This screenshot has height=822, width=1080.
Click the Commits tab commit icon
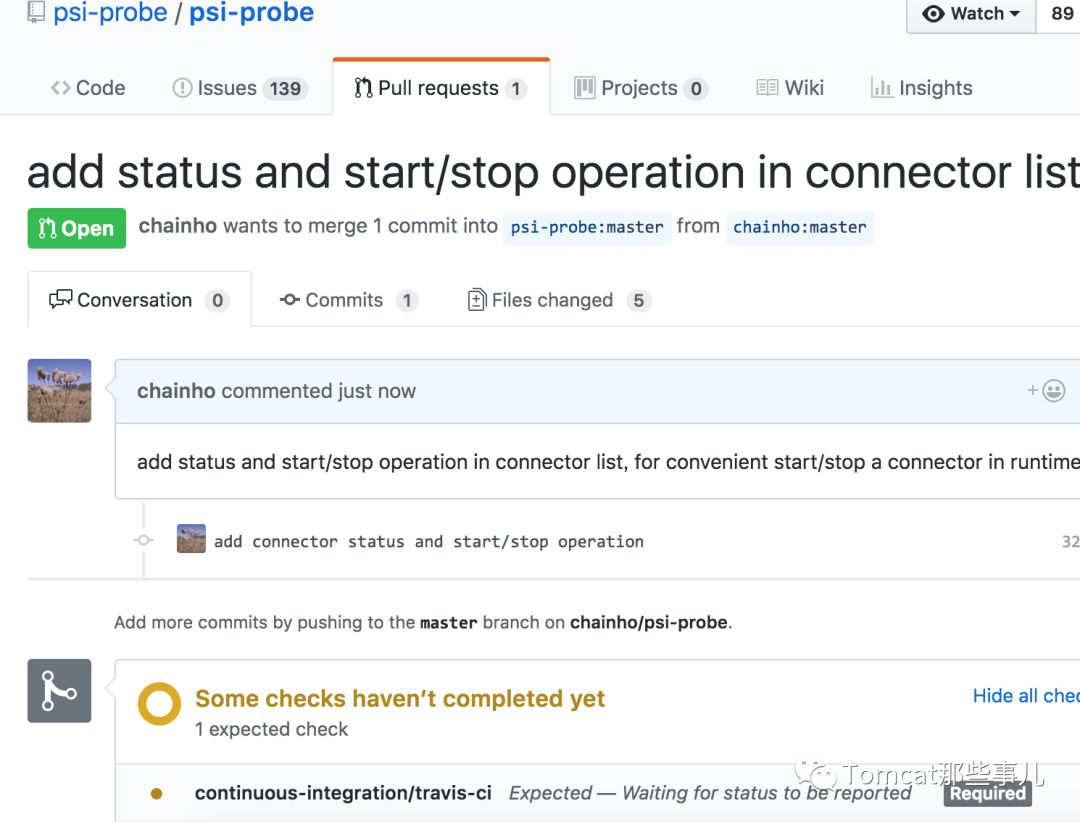(x=289, y=300)
